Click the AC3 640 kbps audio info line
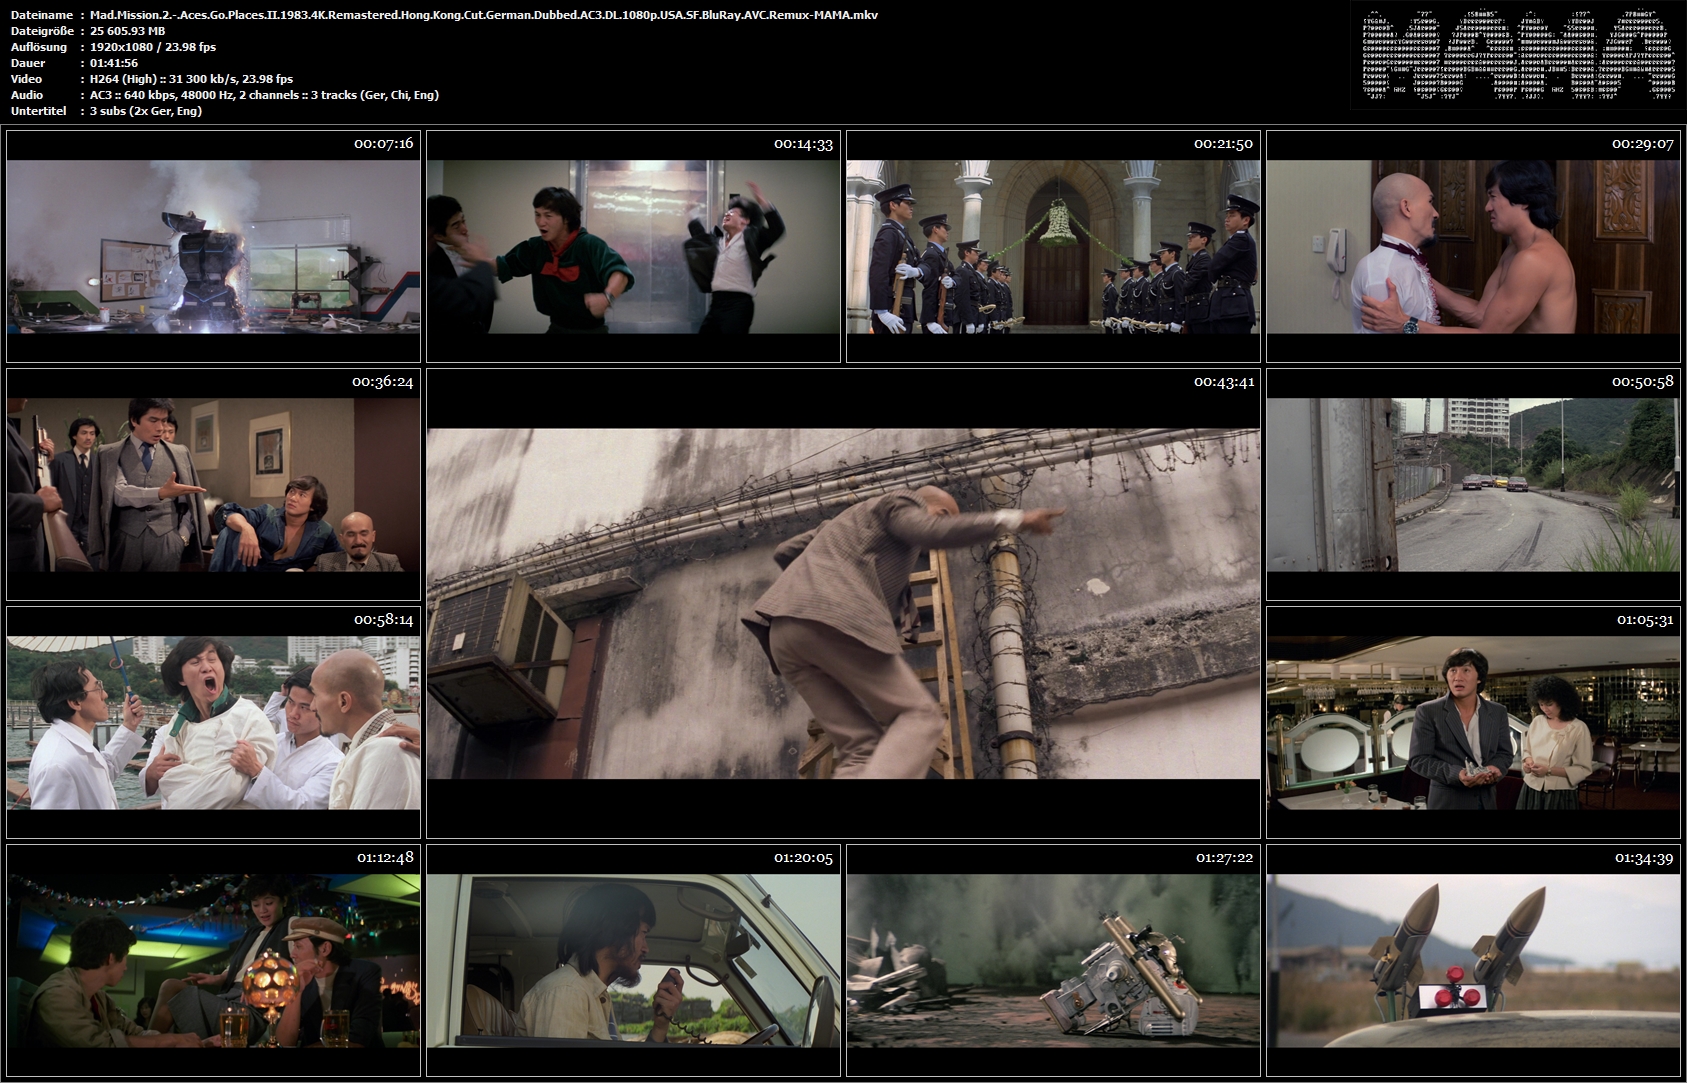 point(264,95)
